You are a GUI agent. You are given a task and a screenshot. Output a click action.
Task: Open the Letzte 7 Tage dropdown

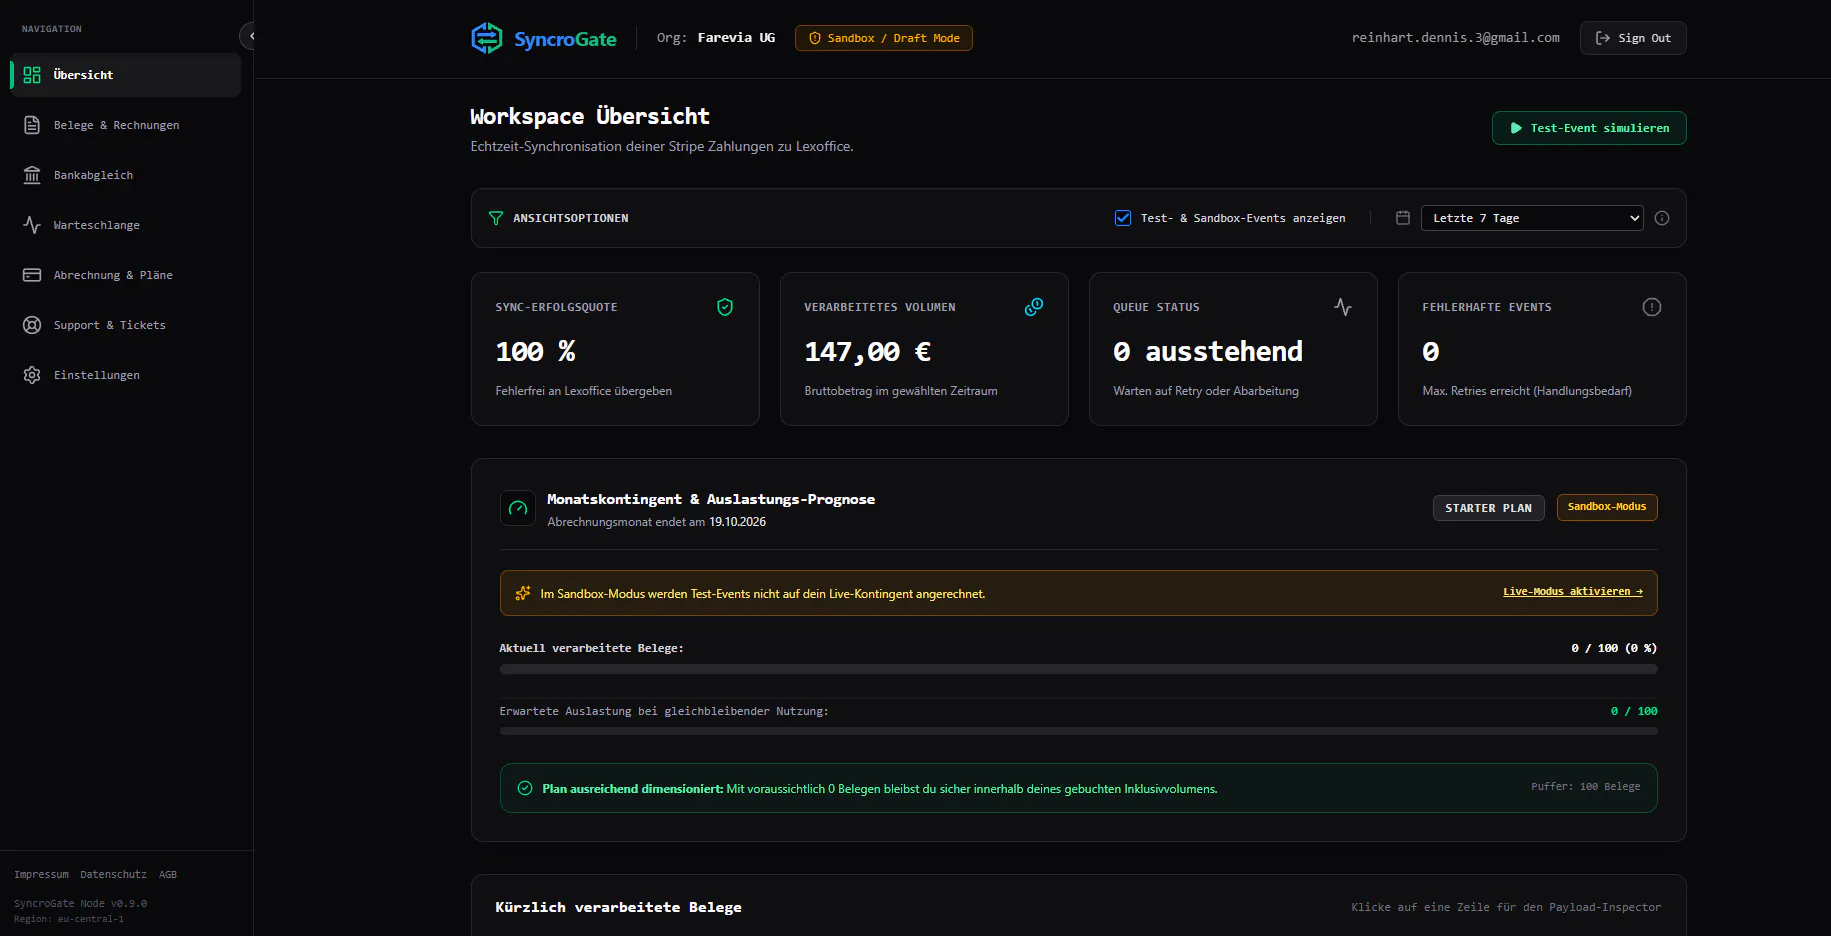click(1532, 218)
